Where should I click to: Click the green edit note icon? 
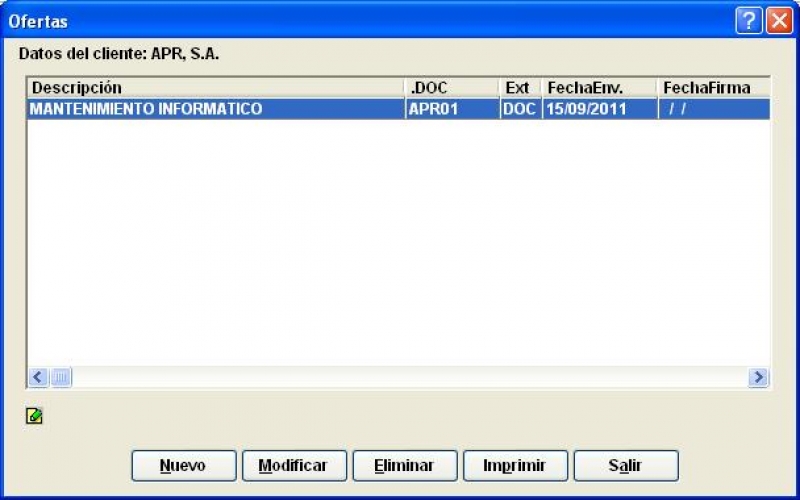[x=34, y=416]
